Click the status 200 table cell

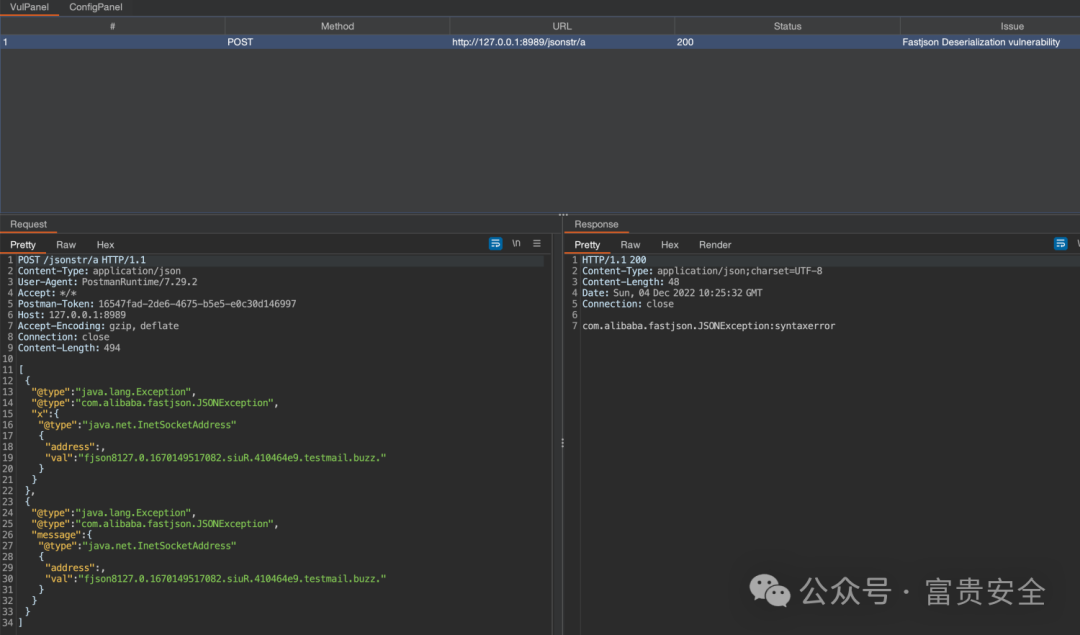click(x=787, y=42)
